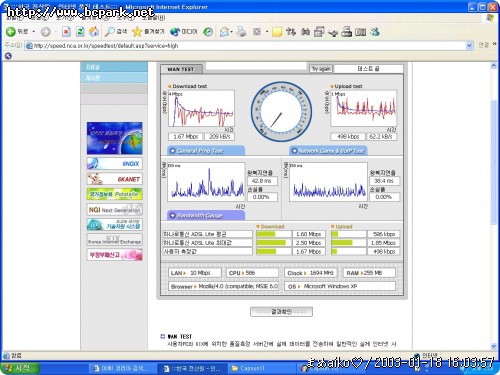Refresh the page with the green arrows icon
Screen dimensions: 500x375
(x=80, y=32)
